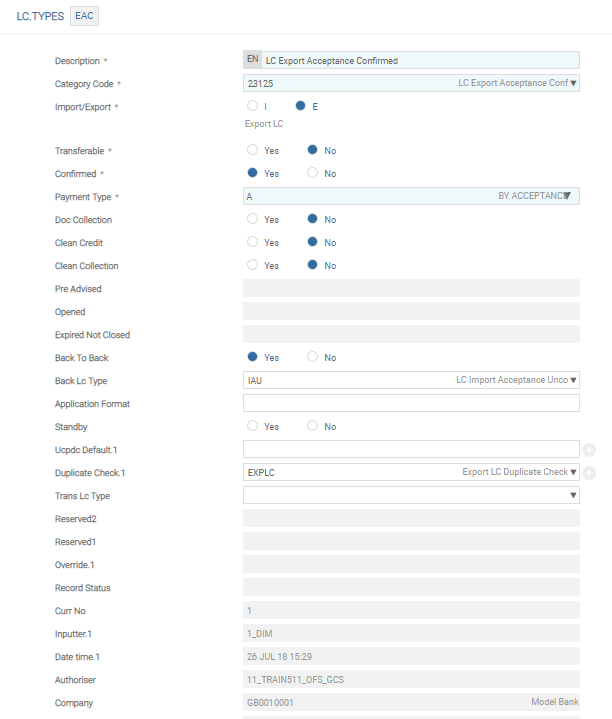This screenshot has height=719, width=612.
Task: Click the Curr No value 1
Action: pos(249,611)
